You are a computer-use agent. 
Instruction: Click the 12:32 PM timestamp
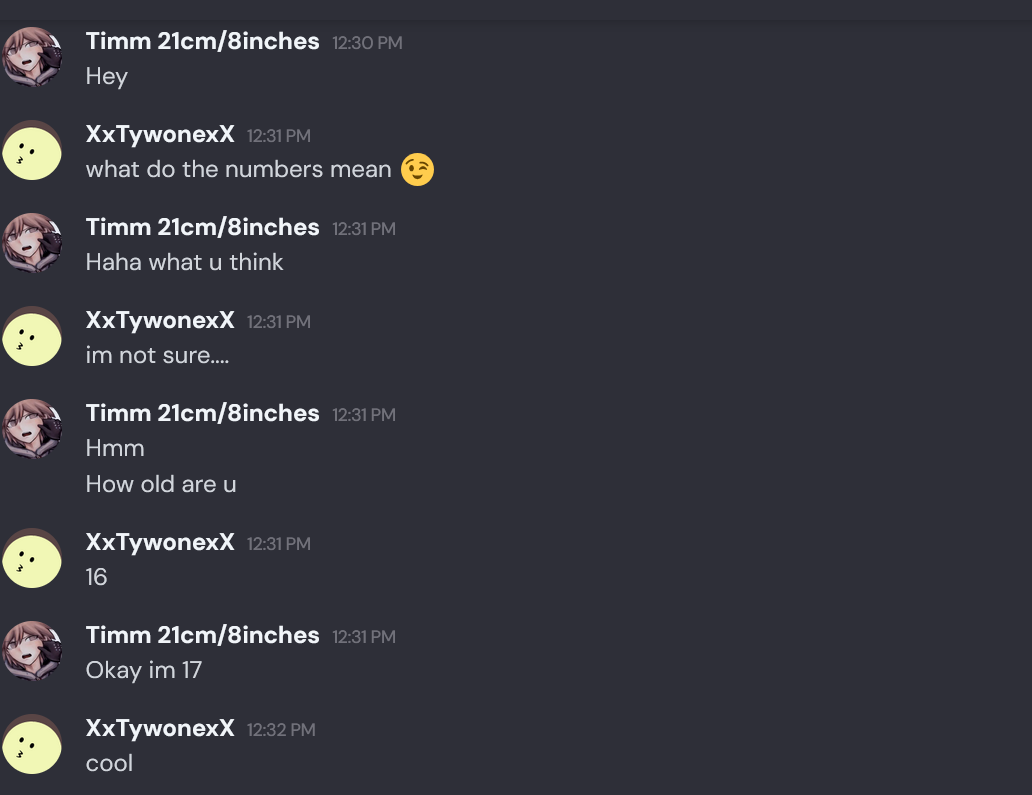(281, 730)
